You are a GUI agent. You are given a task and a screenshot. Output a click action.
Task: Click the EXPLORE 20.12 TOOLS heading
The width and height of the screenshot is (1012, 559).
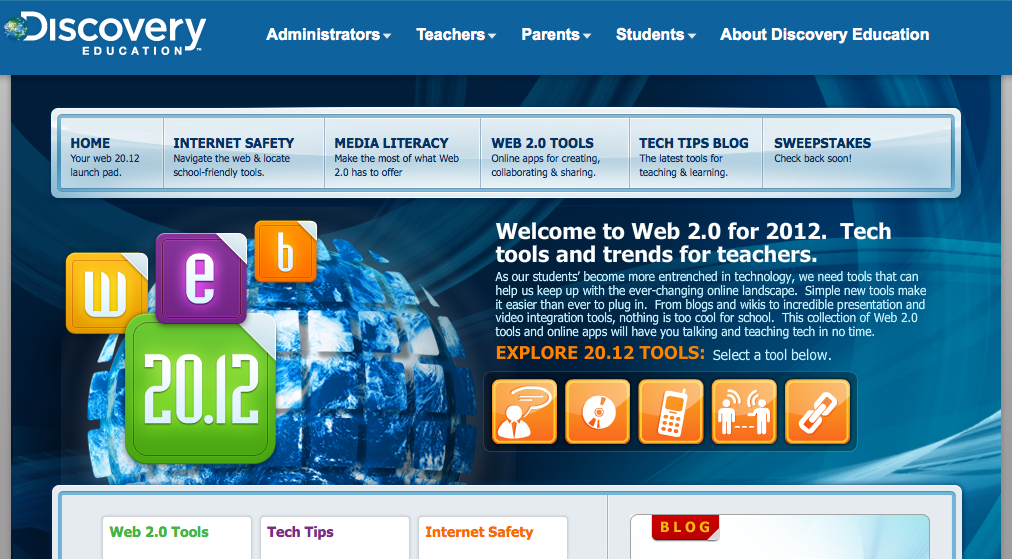click(x=600, y=353)
